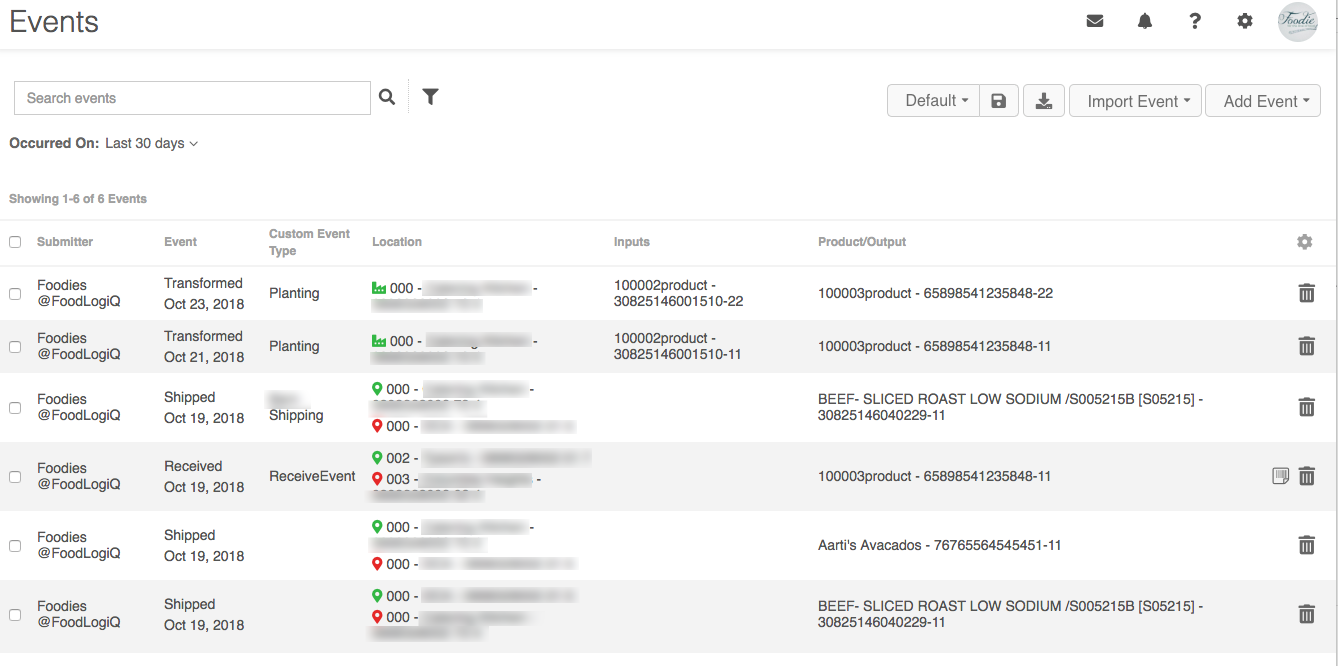Screen dimensions: 1338x666
Task: Open product 65898541235848-22 output
Action: pyautogui.click(x=935, y=293)
